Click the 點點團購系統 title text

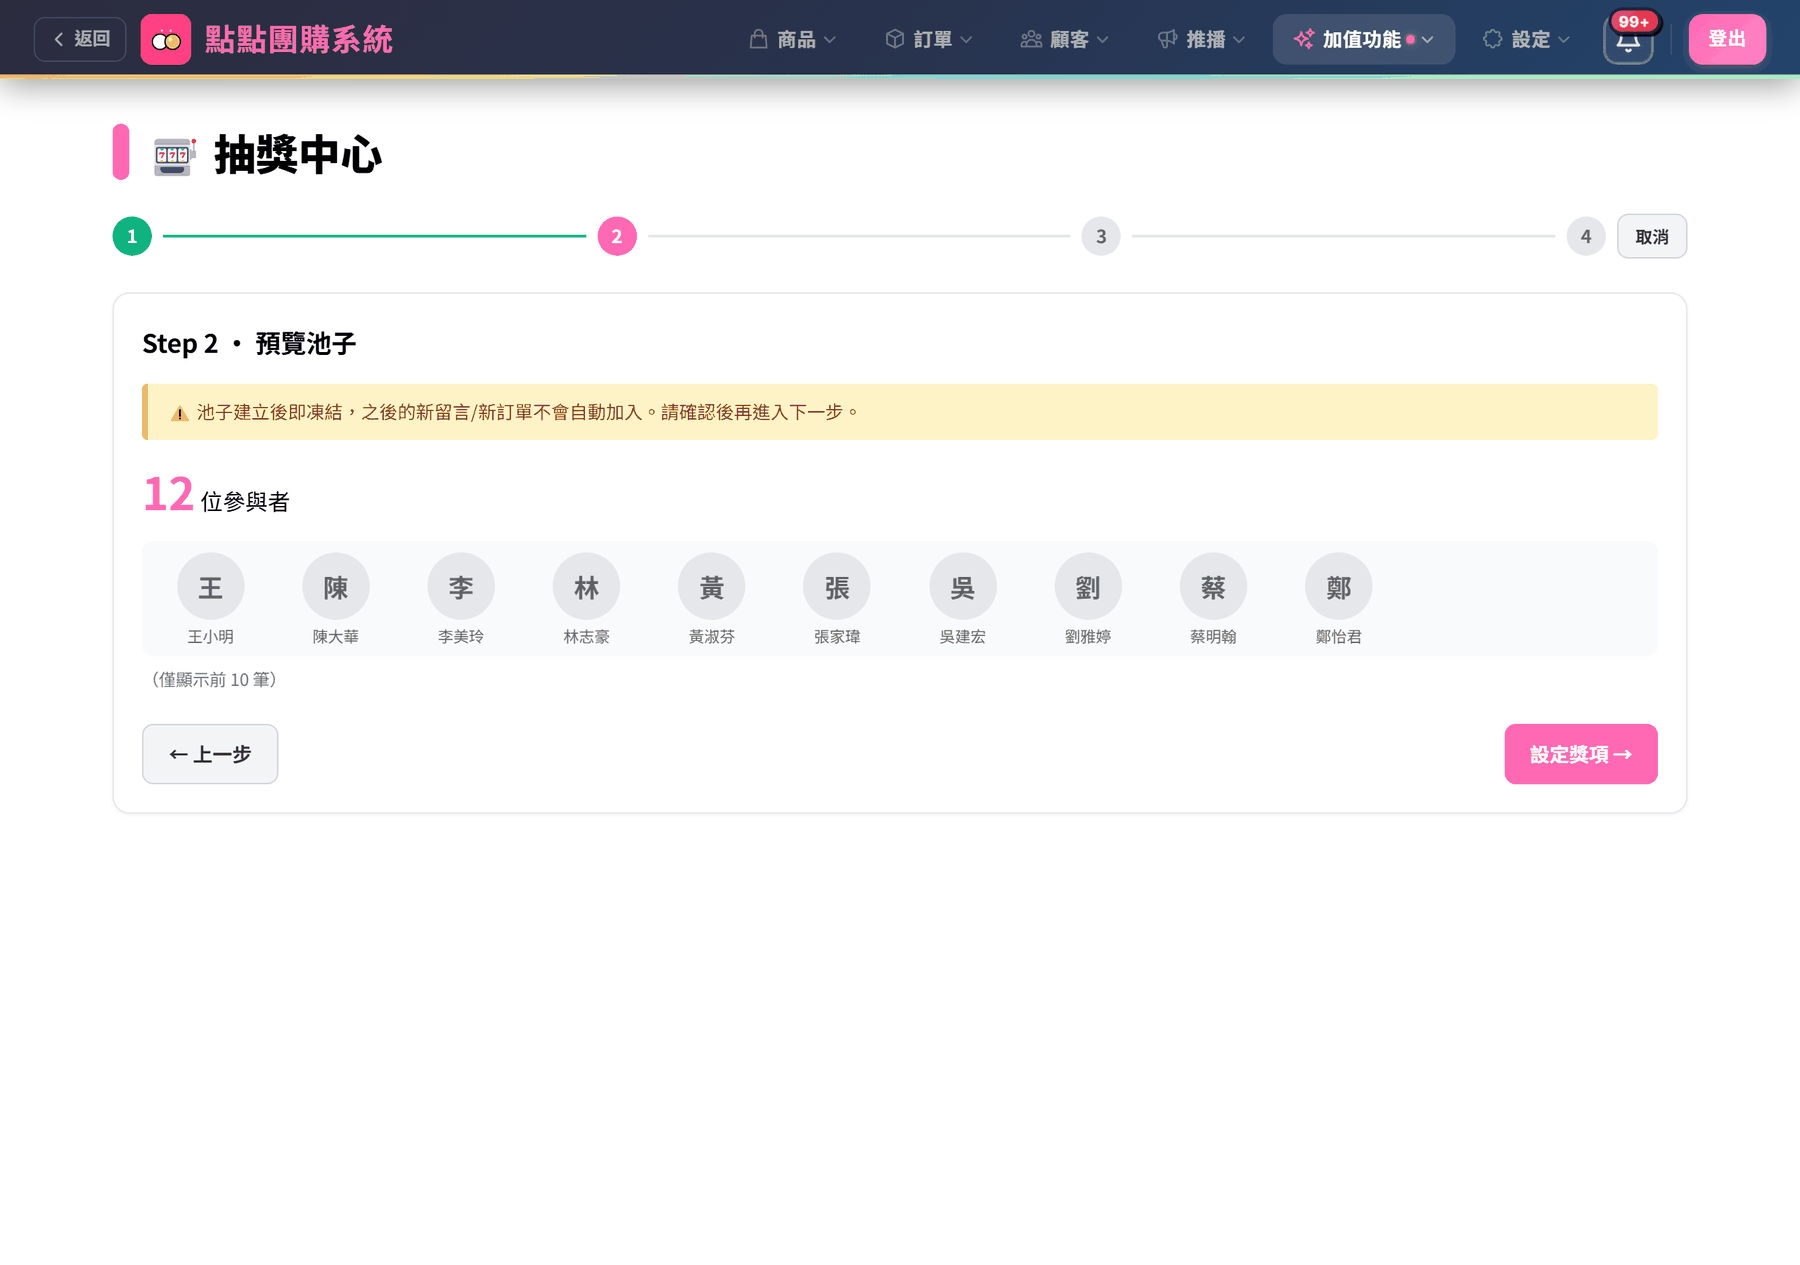pyautogui.click(x=299, y=40)
